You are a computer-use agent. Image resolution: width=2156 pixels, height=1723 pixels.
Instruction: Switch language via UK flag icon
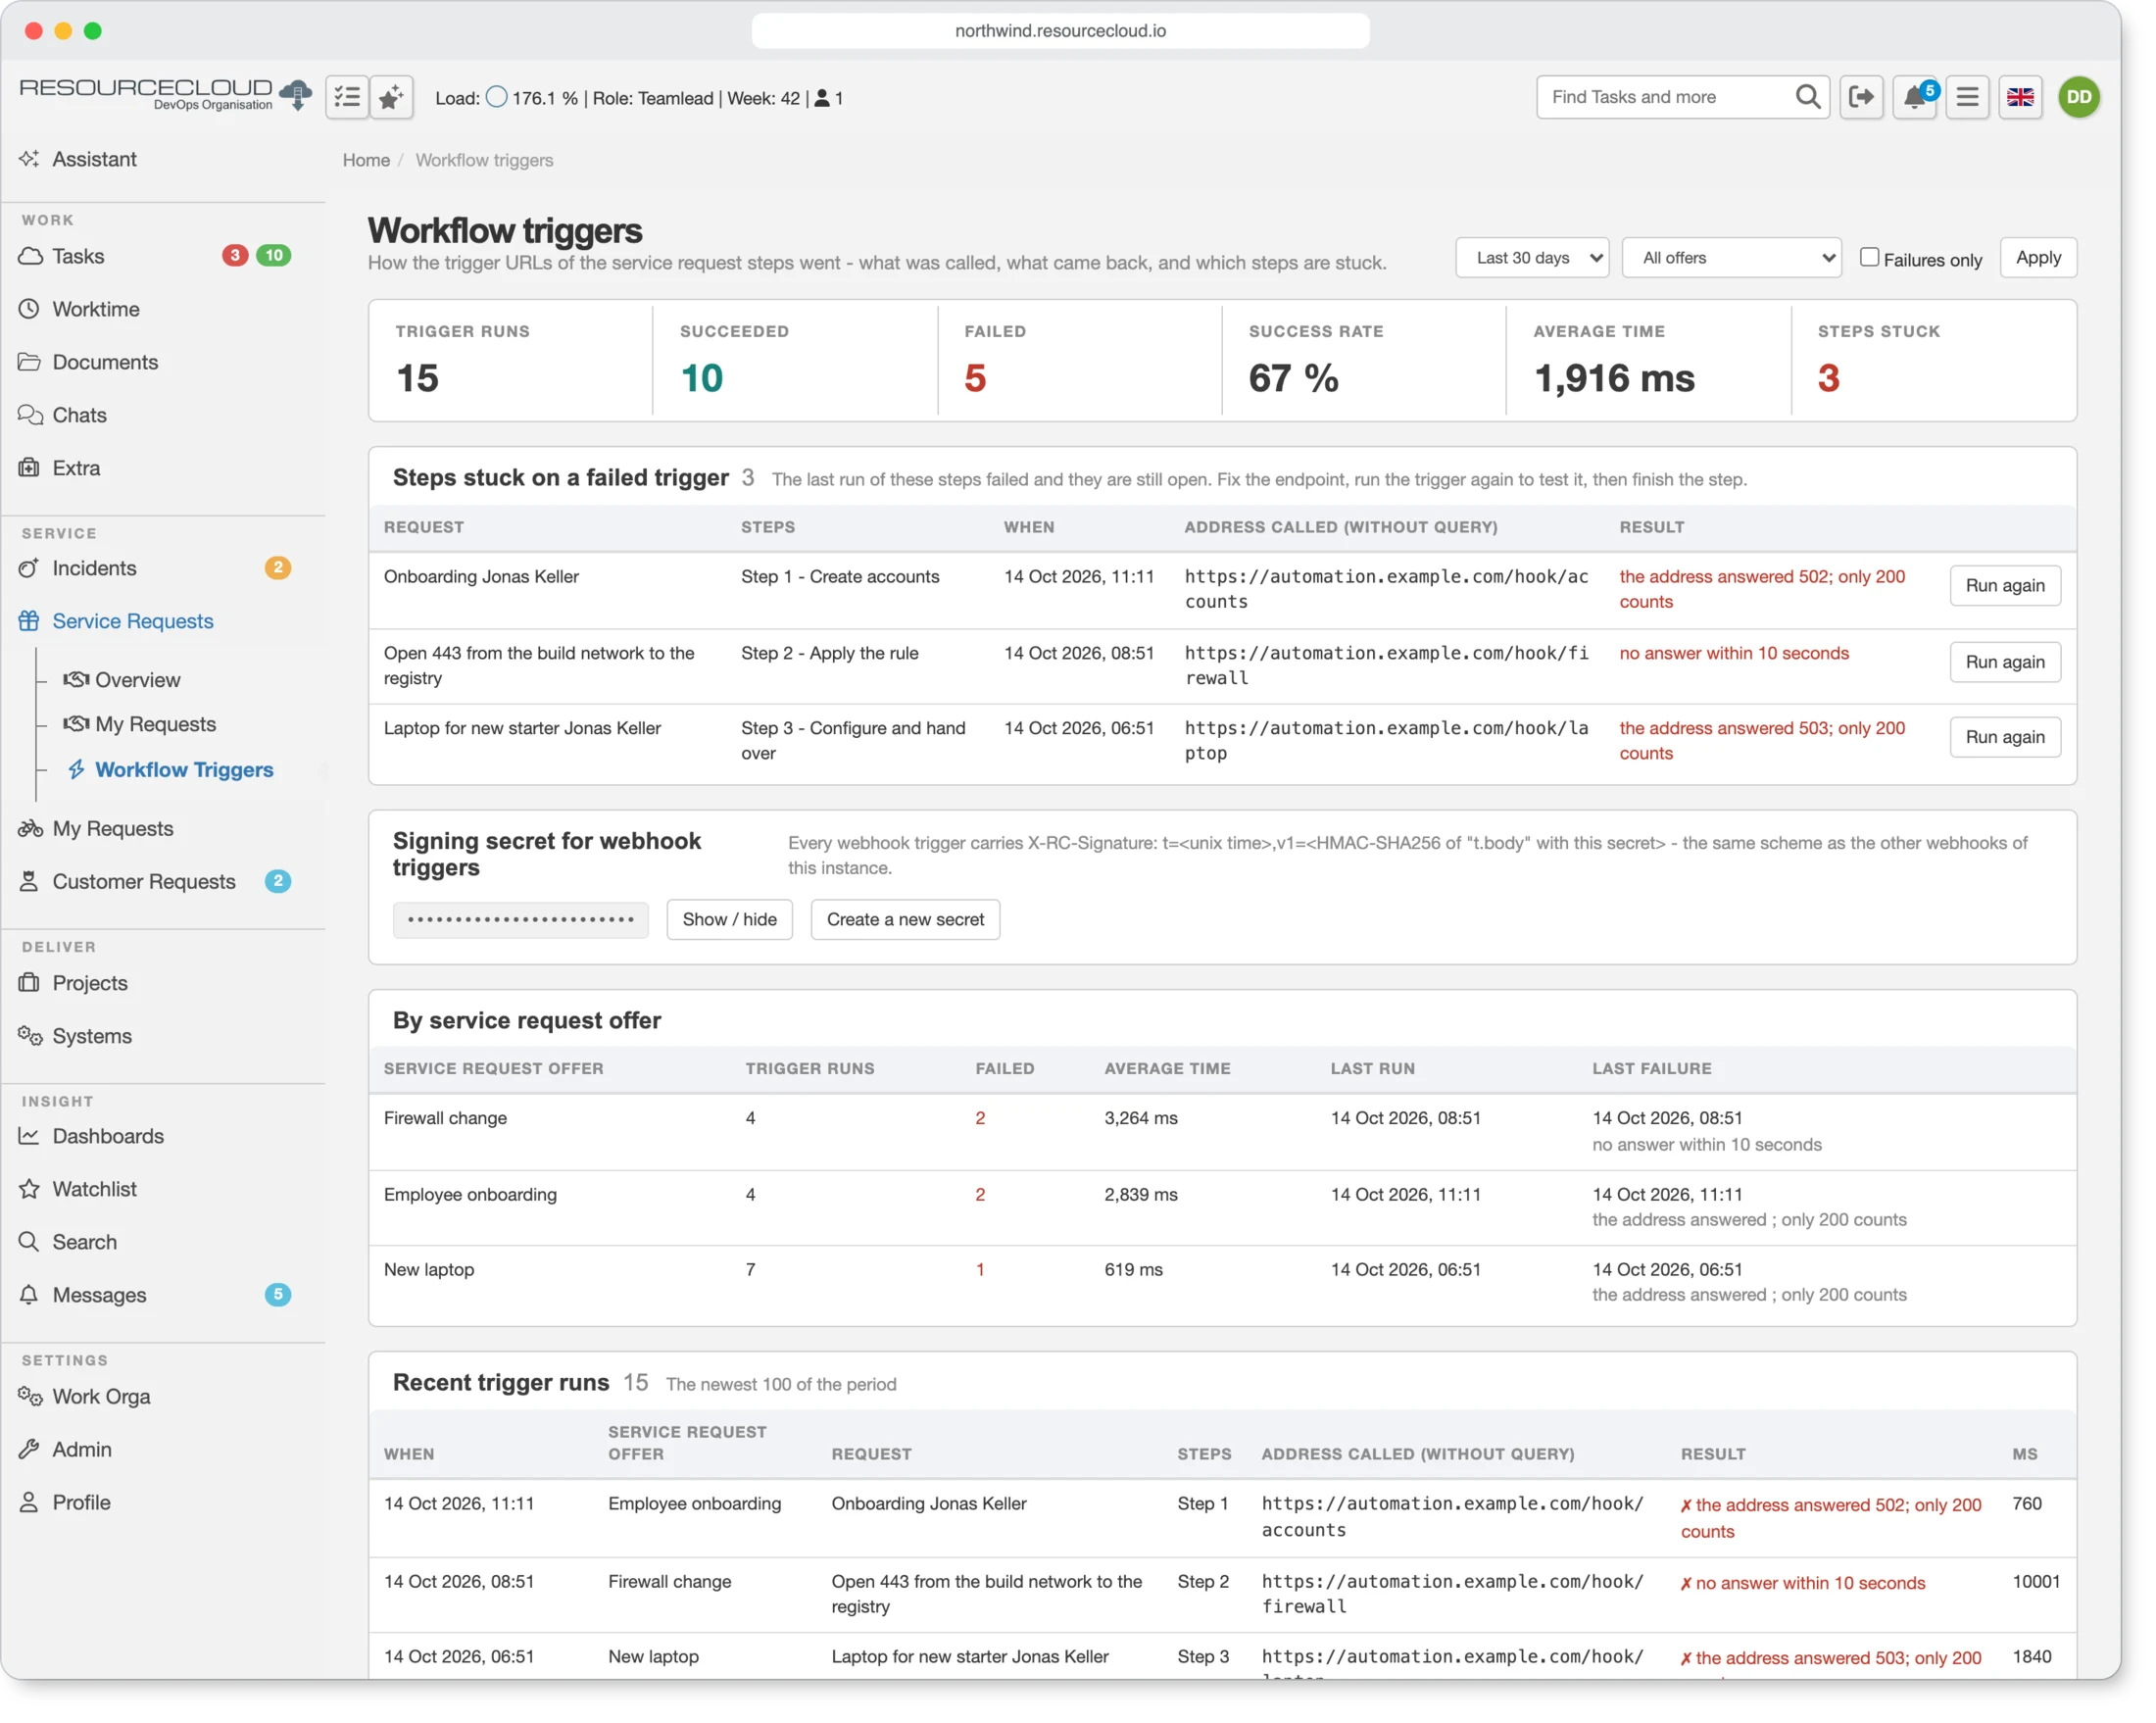tap(2020, 97)
